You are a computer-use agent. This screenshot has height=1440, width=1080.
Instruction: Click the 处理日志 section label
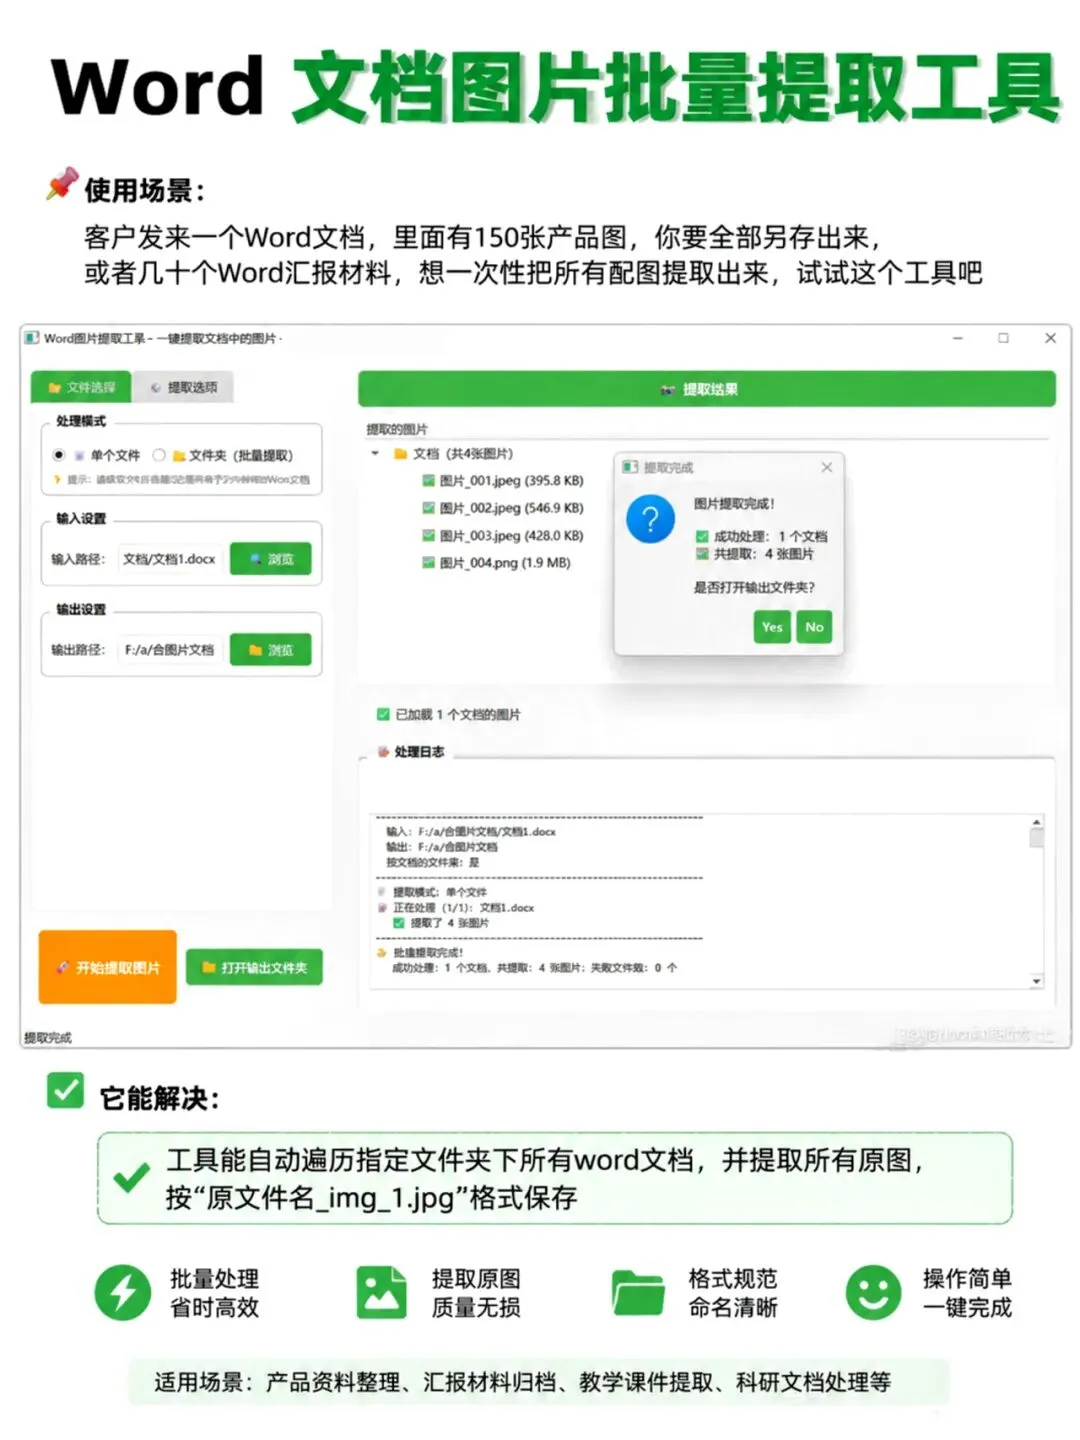coord(419,752)
